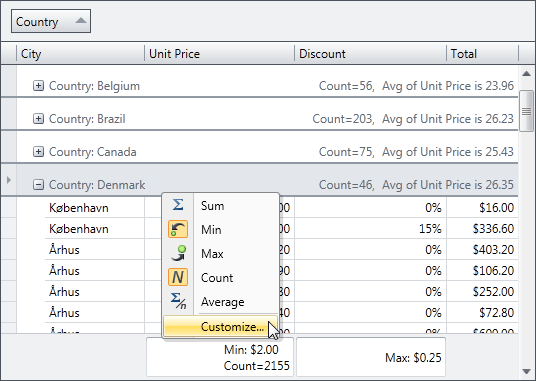536x381 pixels.
Task: Expand the Brazil country group
Action: [38, 119]
